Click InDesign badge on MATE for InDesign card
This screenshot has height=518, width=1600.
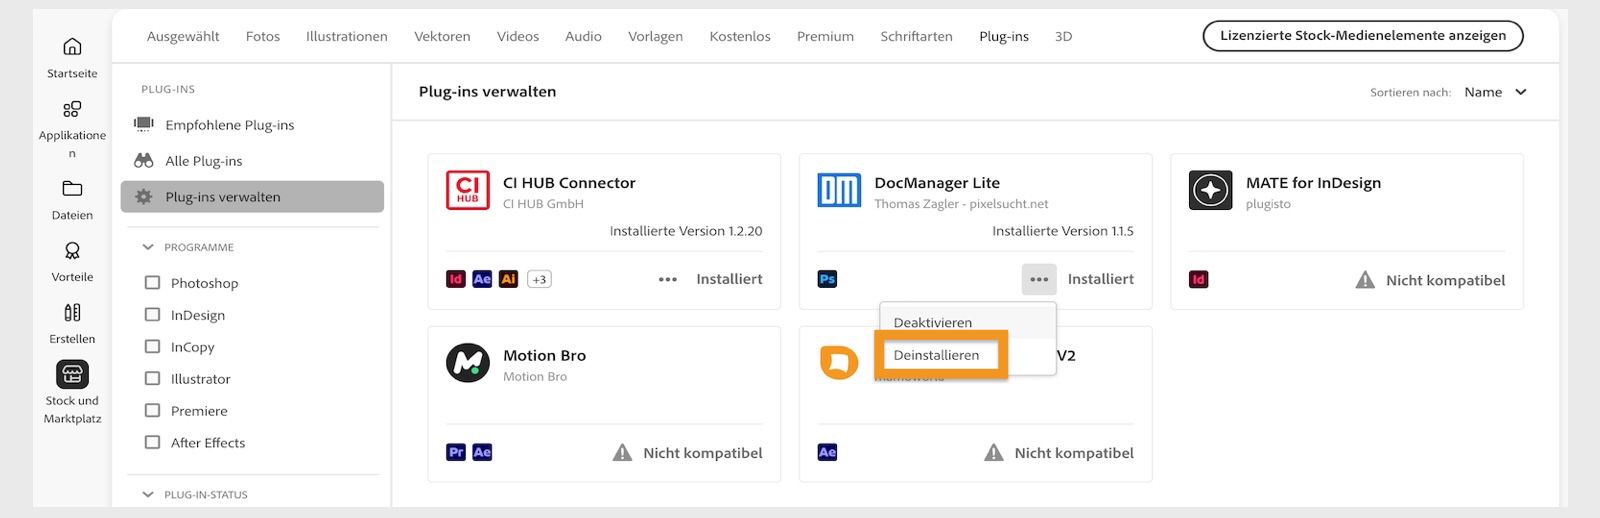(x=1199, y=280)
